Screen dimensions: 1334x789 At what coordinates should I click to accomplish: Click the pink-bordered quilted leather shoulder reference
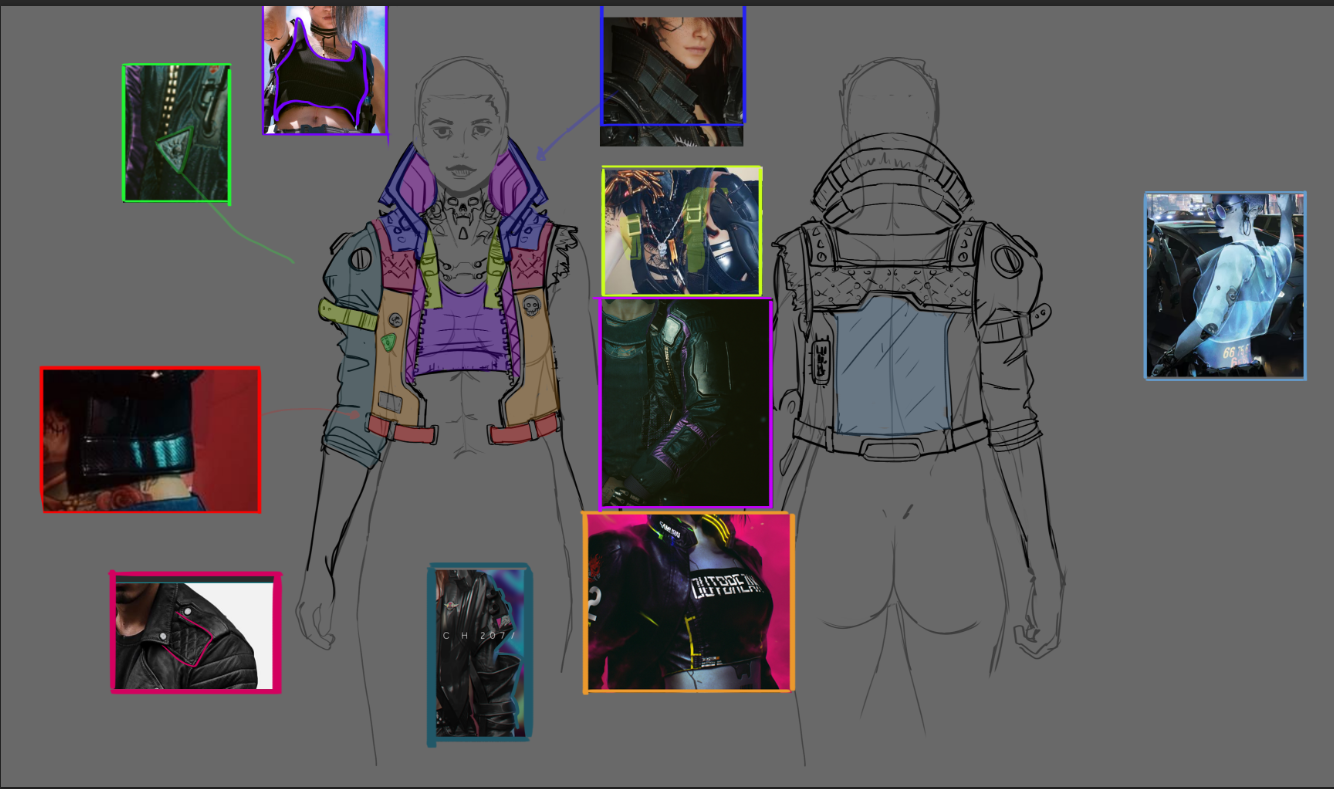click(x=195, y=633)
